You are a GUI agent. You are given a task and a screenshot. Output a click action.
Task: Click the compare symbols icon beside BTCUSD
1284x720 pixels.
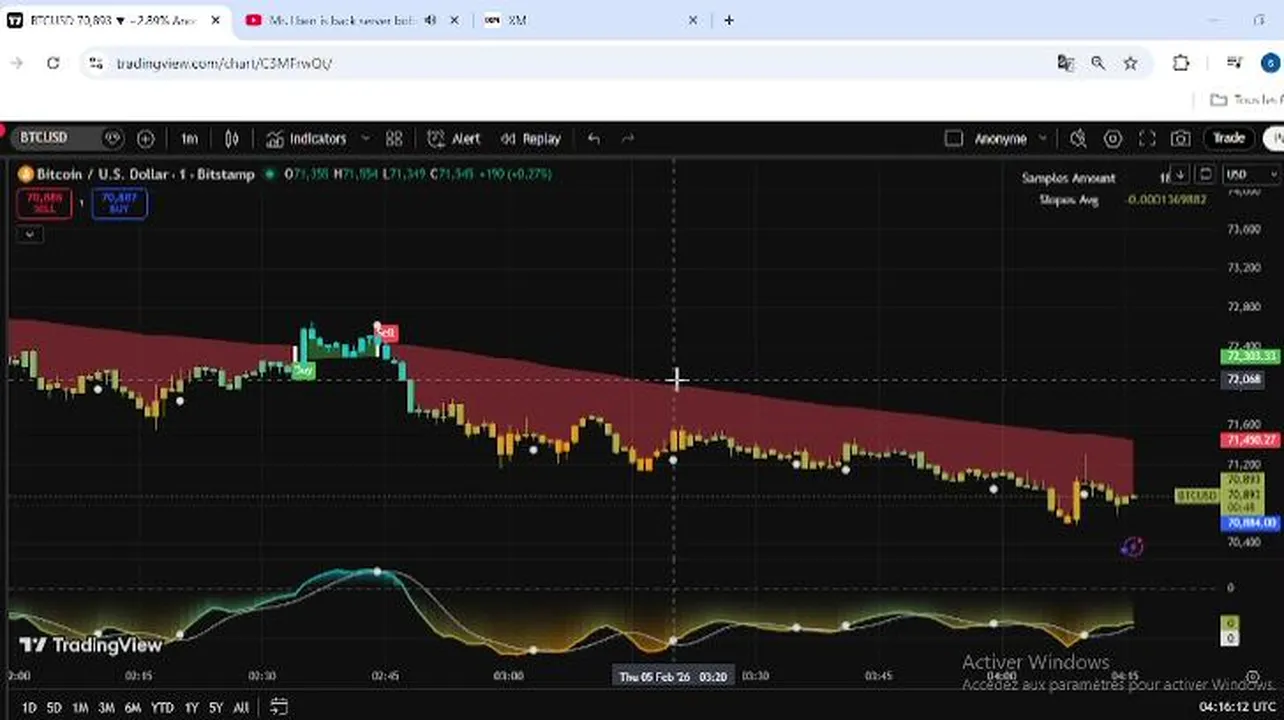pos(113,138)
